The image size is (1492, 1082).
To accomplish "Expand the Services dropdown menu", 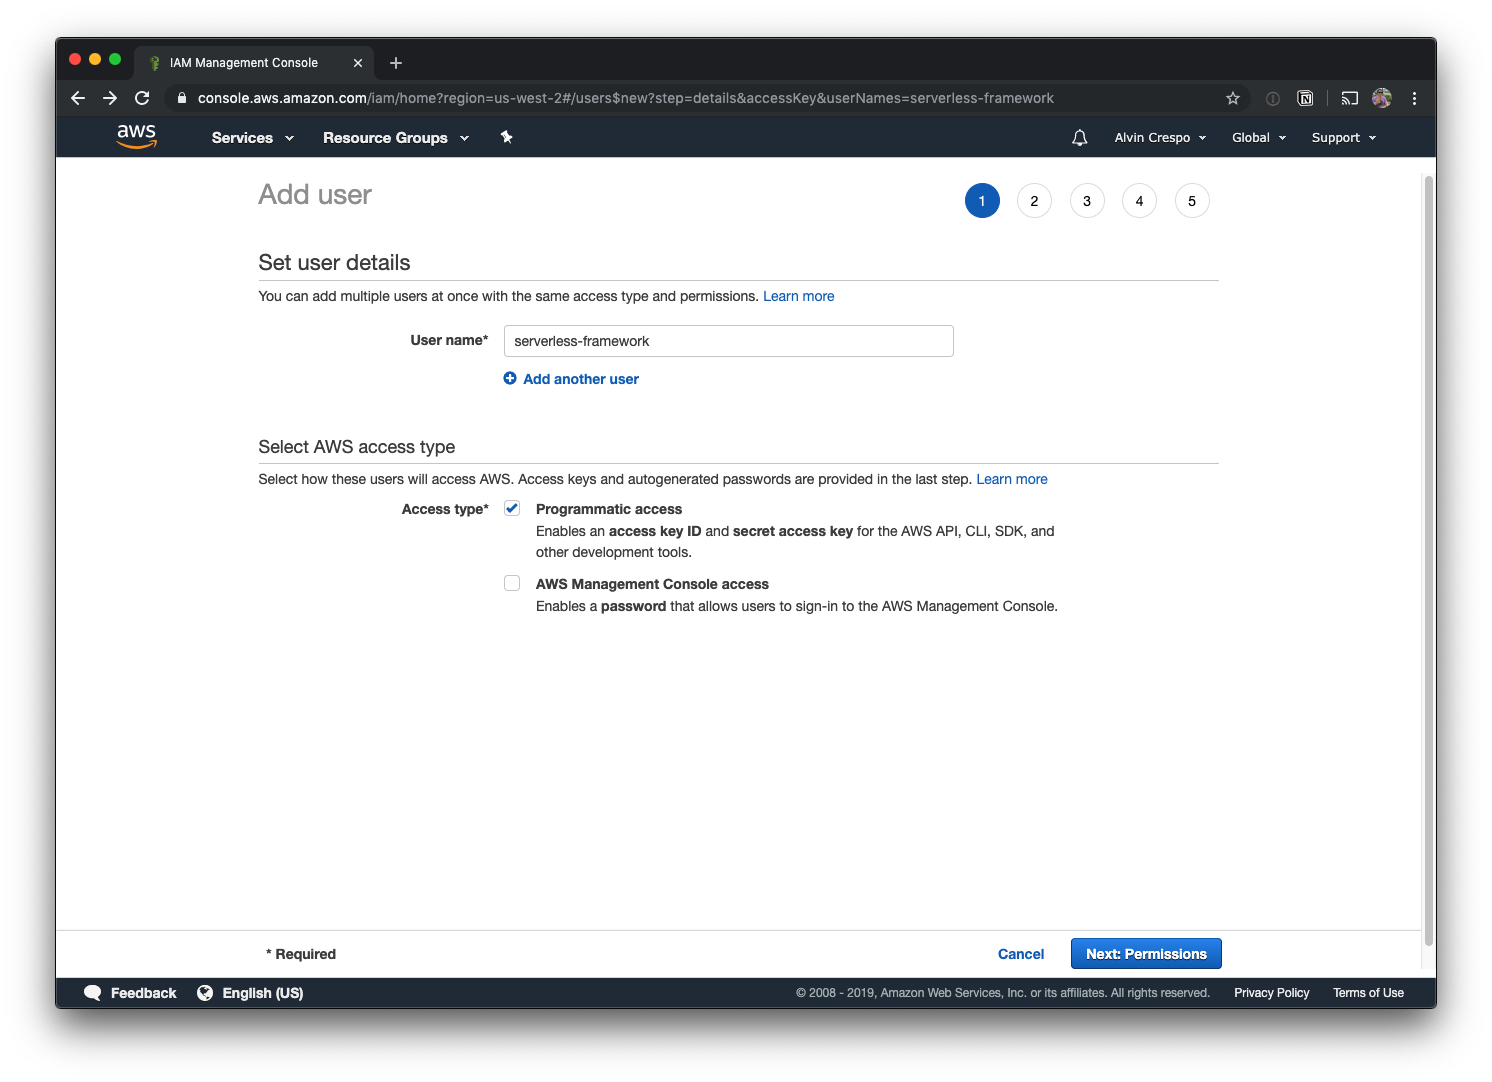I will tap(252, 138).
